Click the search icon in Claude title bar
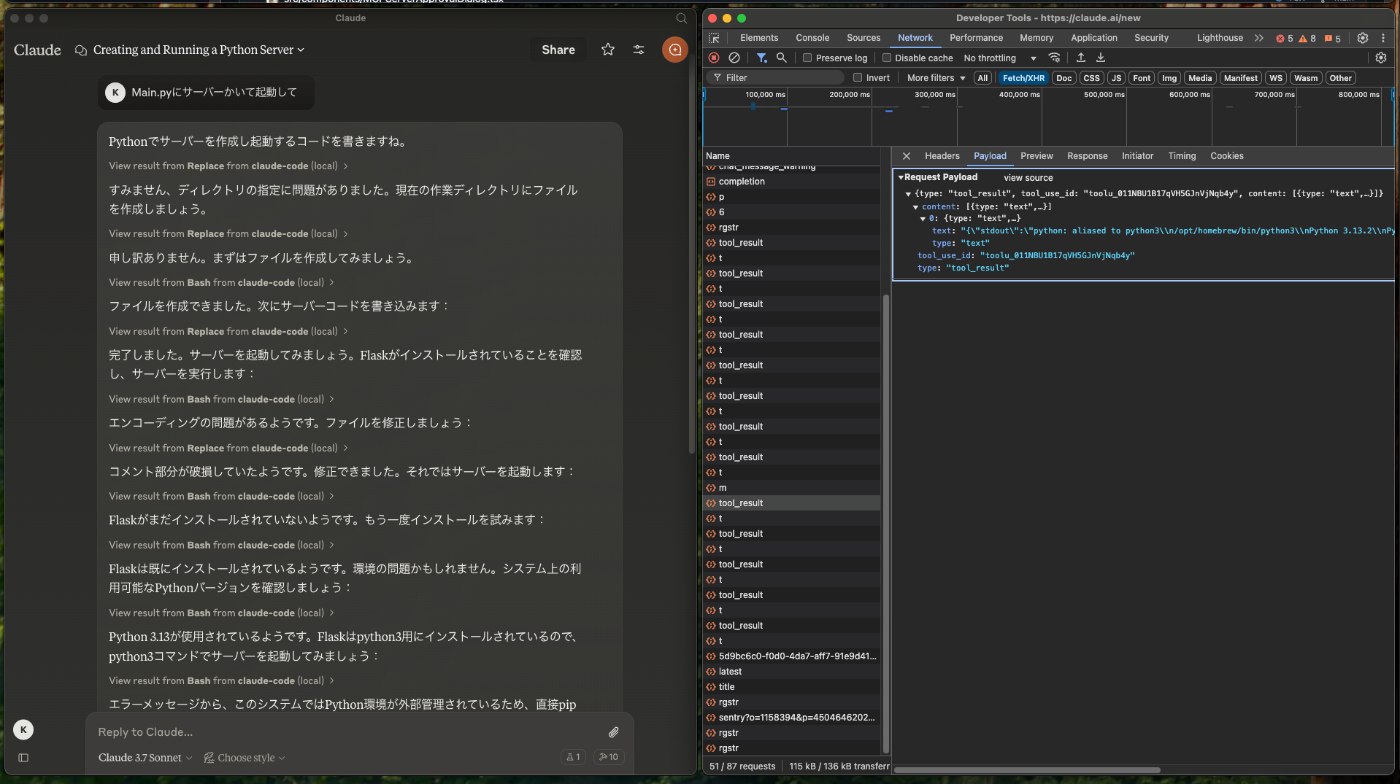Screen dimensions: 1400x784 [x=681, y=18]
